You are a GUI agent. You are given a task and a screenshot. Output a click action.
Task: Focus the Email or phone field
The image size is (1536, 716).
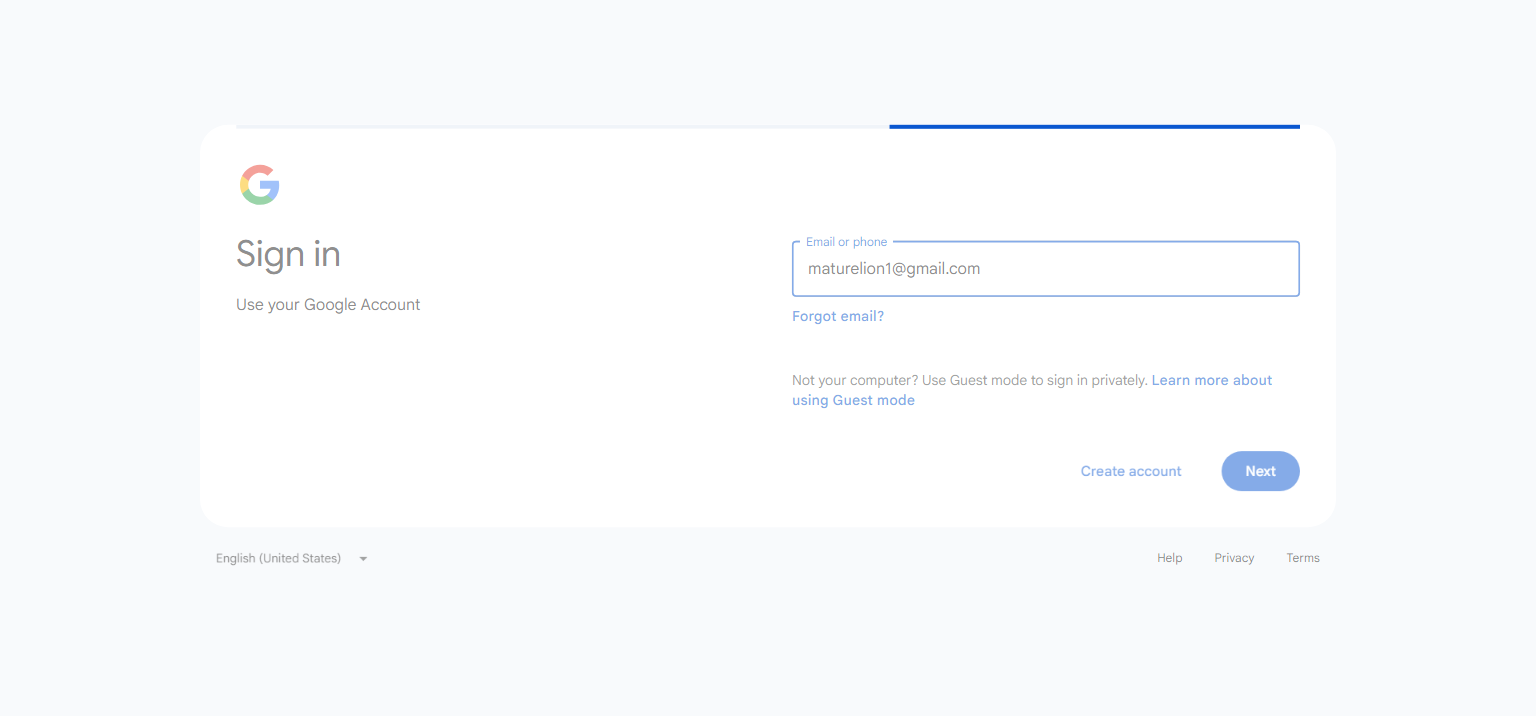click(1045, 269)
